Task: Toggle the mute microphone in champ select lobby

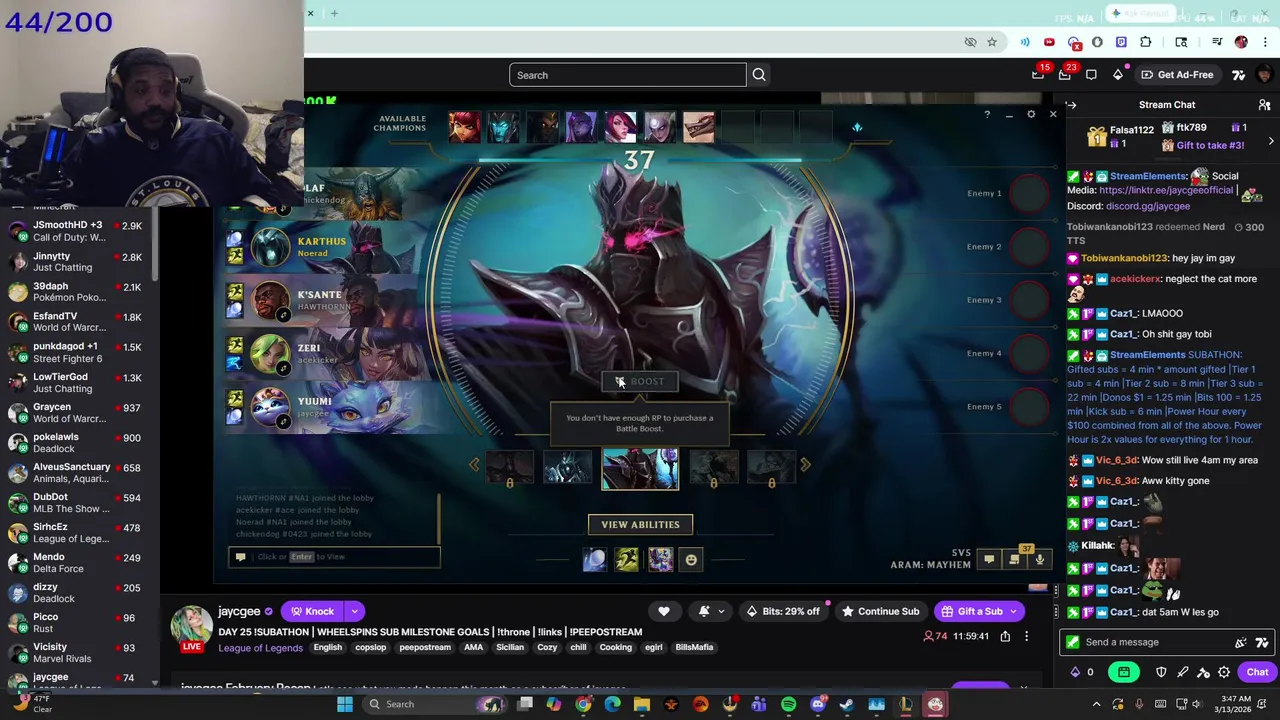Action: click(1040, 560)
